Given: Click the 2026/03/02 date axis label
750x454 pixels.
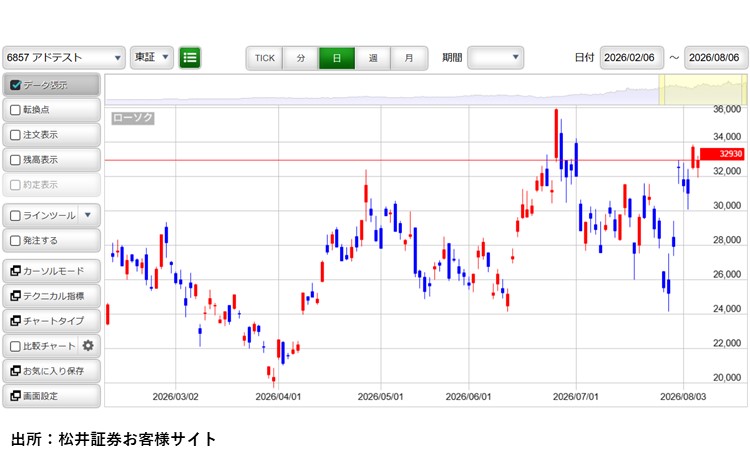Looking at the screenshot, I should point(176,397).
